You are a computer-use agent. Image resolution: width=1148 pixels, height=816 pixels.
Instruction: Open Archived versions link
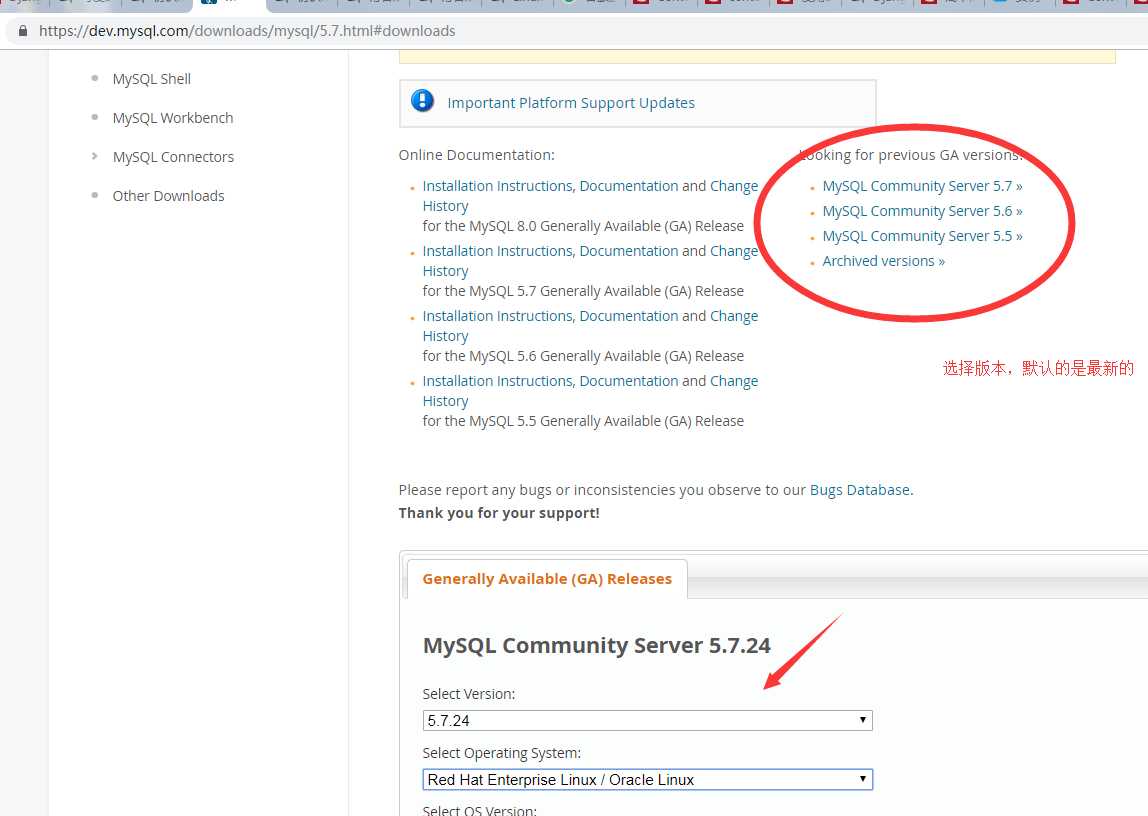pos(884,261)
